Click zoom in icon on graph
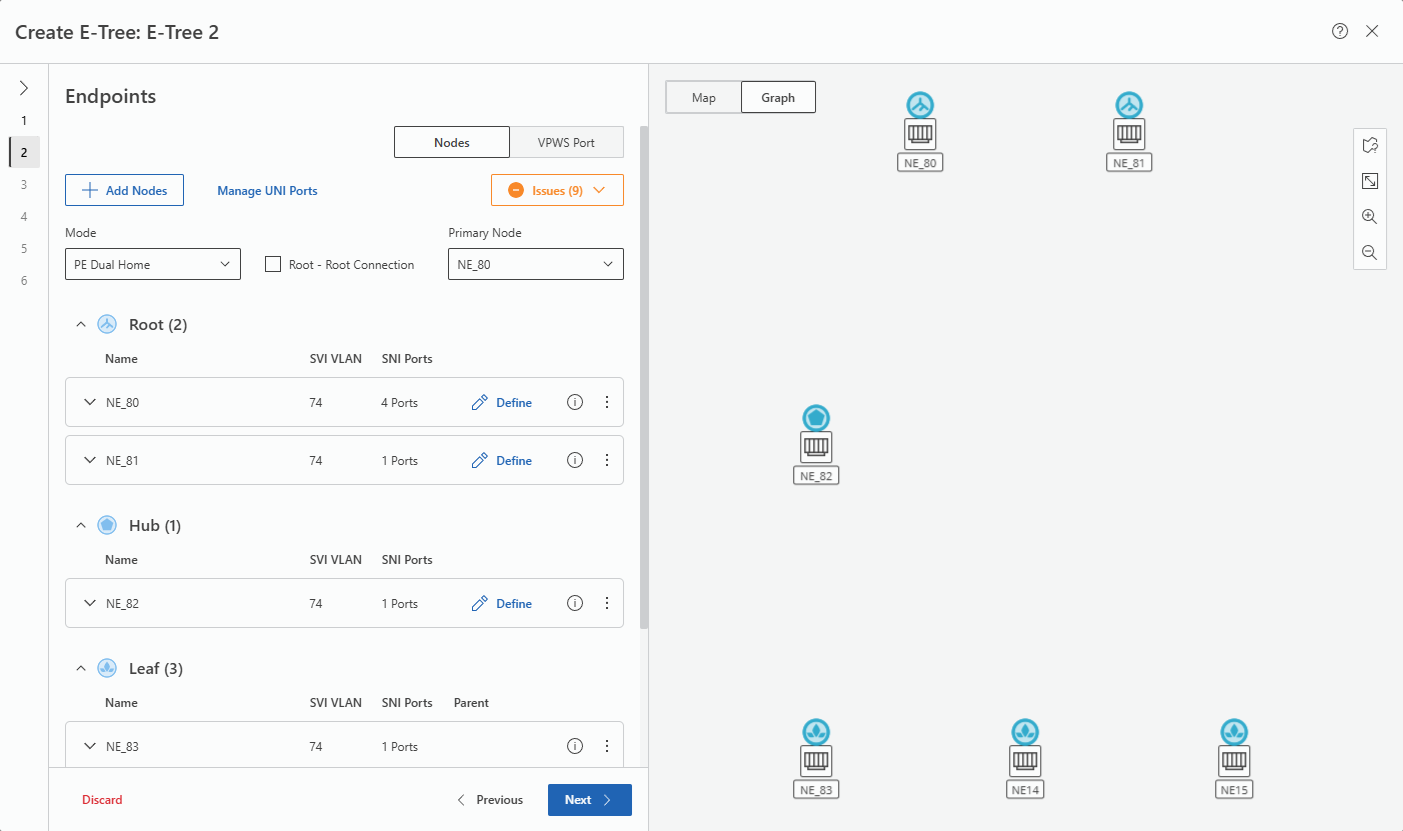The width and height of the screenshot is (1403, 831). [1369, 217]
